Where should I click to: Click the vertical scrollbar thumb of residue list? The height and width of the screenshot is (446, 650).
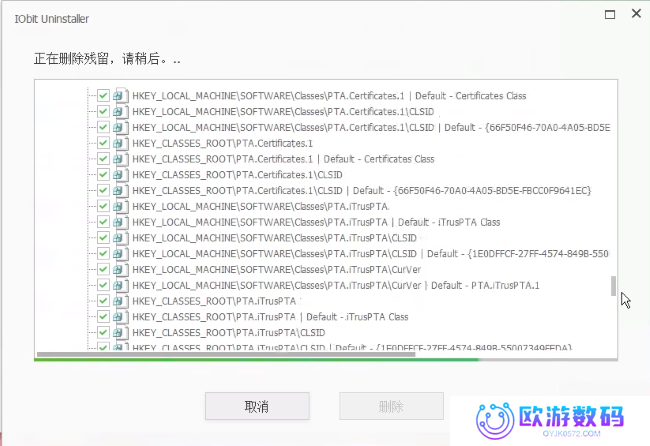[613, 286]
